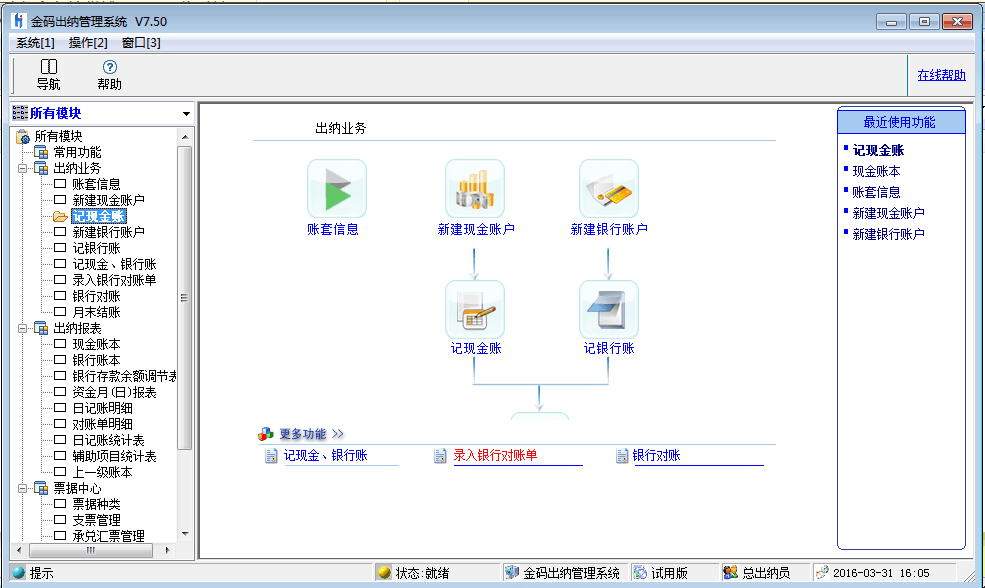Open 录入银行对账单 link under more functions
The image size is (985, 588).
click(495, 456)
